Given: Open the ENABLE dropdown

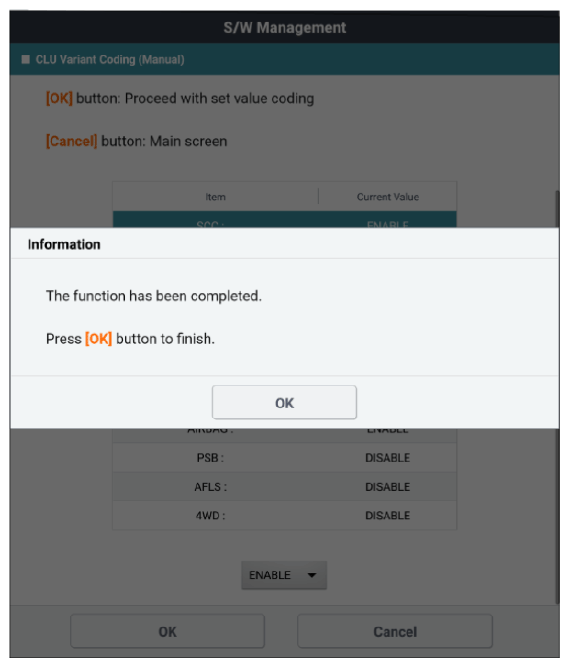Looking at the screenshot, I should [x=284, y=575].
